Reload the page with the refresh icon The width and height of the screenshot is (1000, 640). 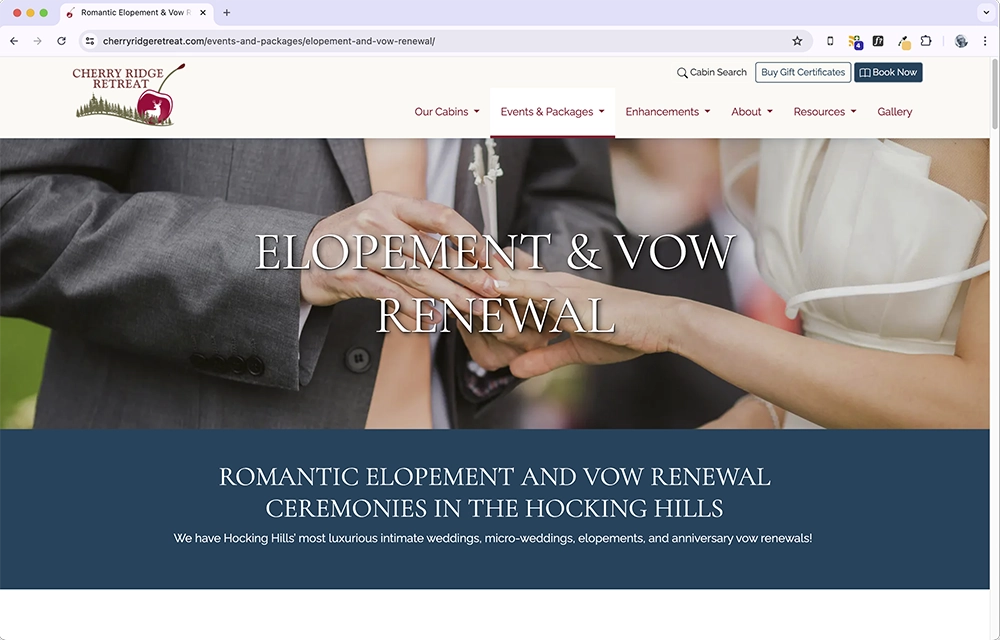click(61, 41)
